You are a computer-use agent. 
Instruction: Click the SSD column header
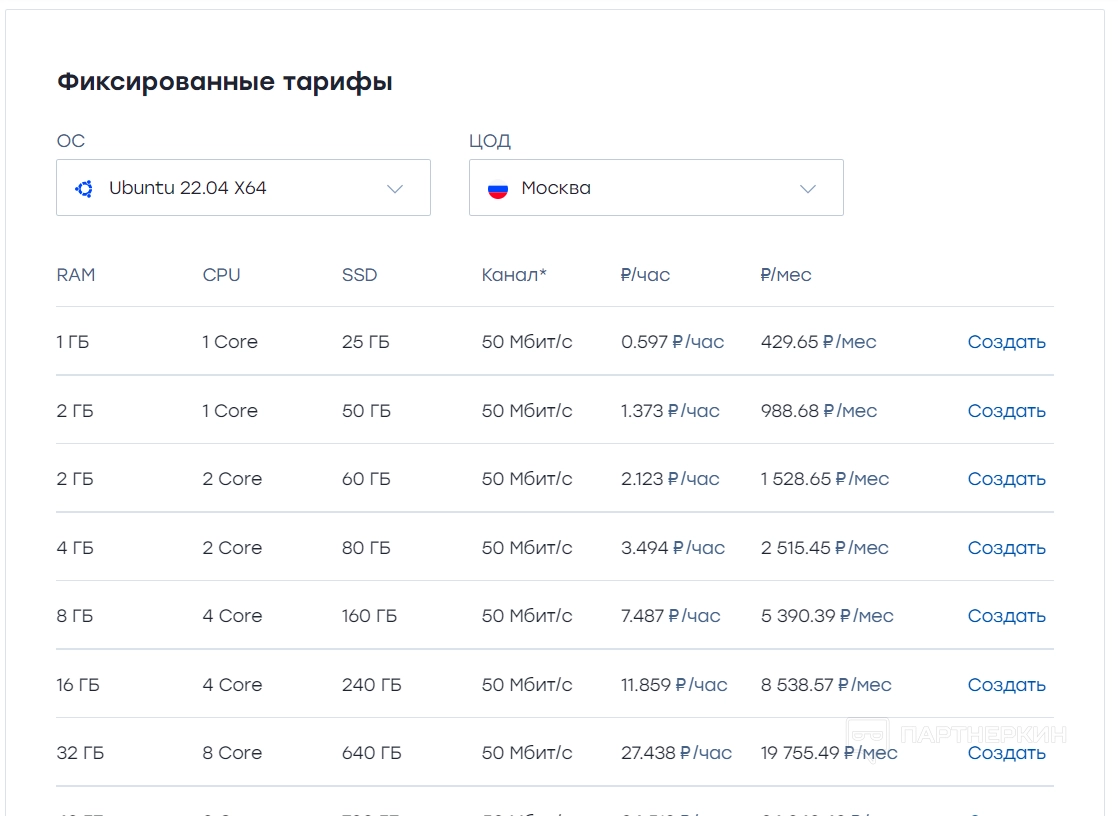[359, 275]
